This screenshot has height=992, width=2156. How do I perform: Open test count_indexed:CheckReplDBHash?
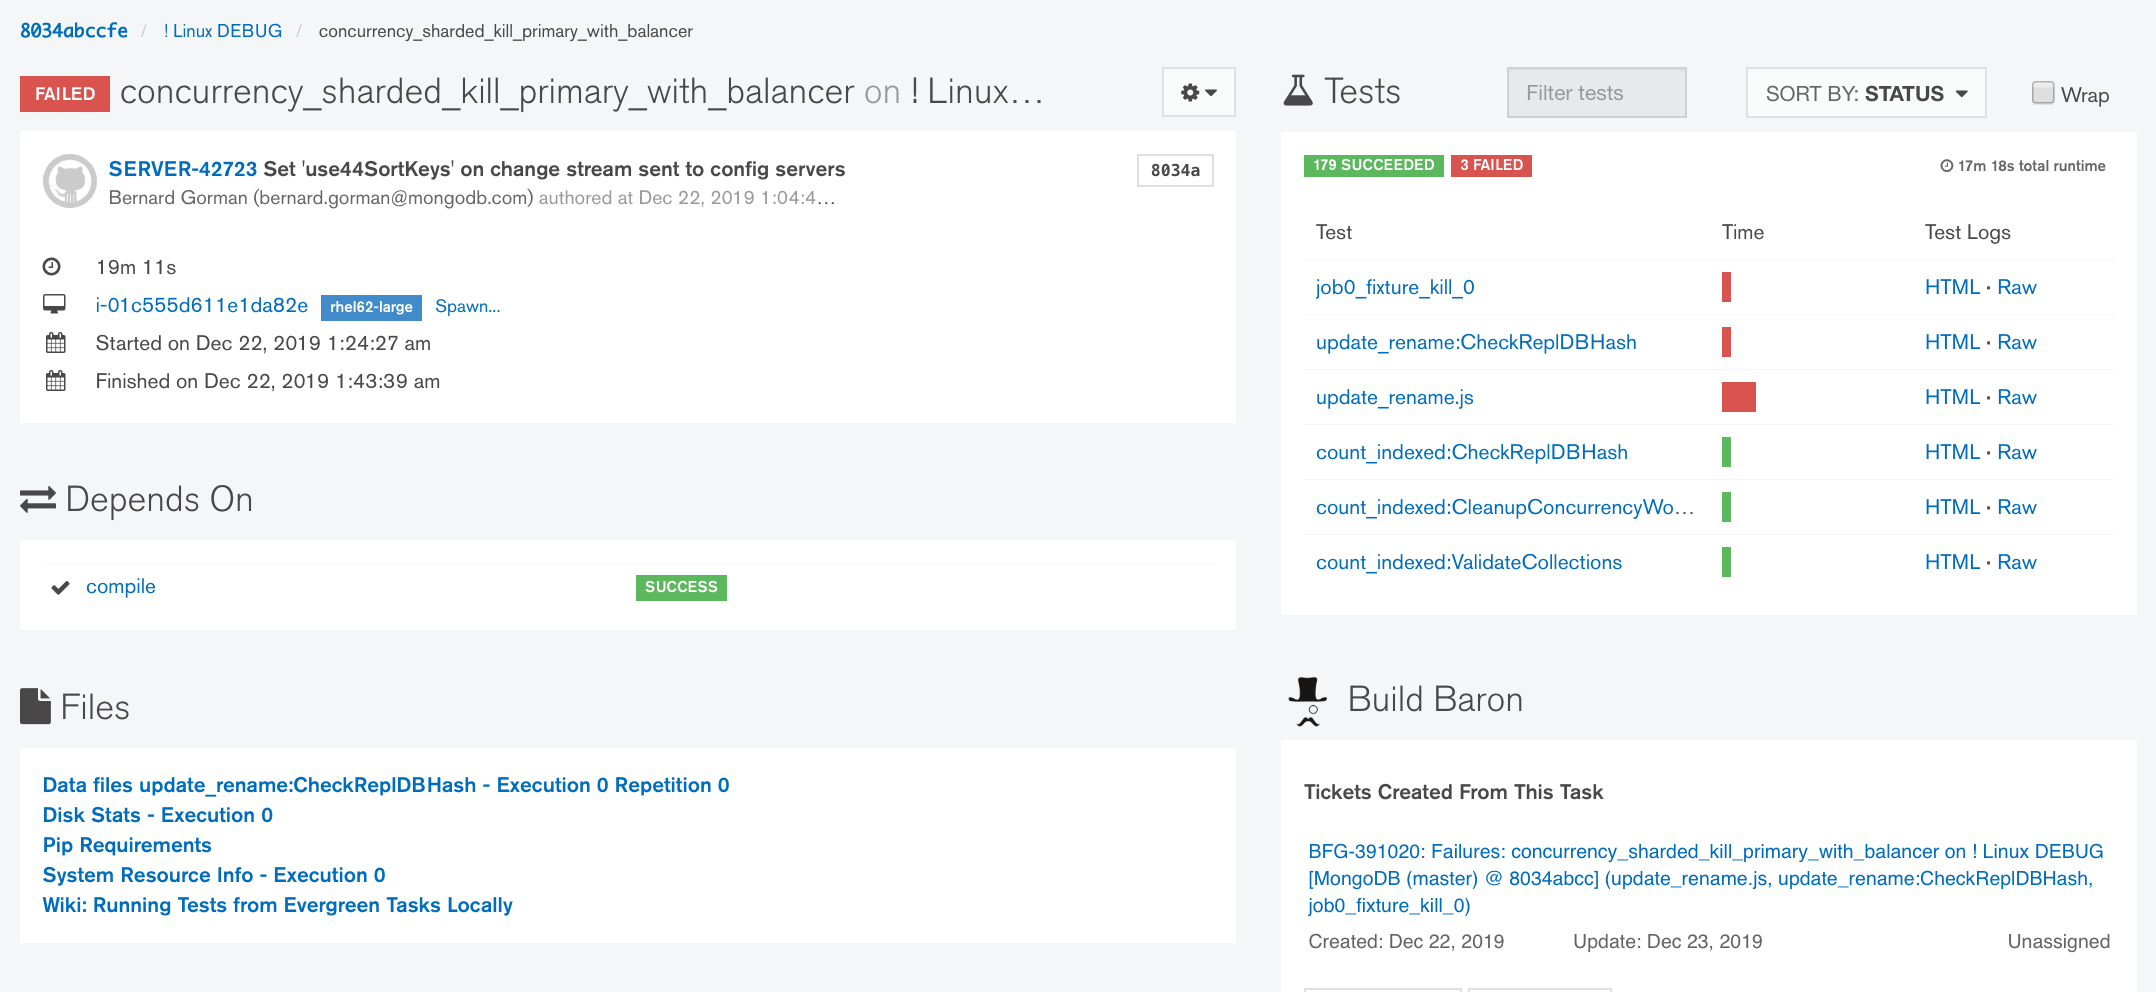pyautogui.click(x=1472, y=452)
